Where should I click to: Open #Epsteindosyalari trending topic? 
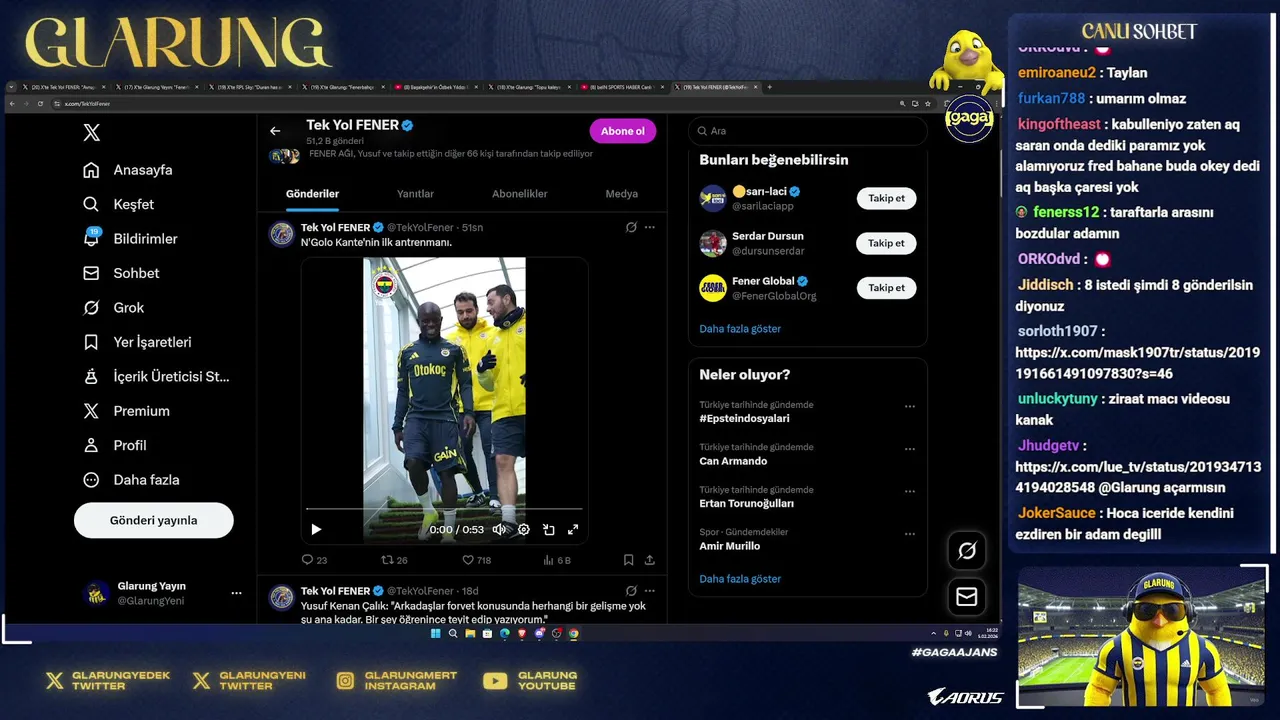coord(744,419)
